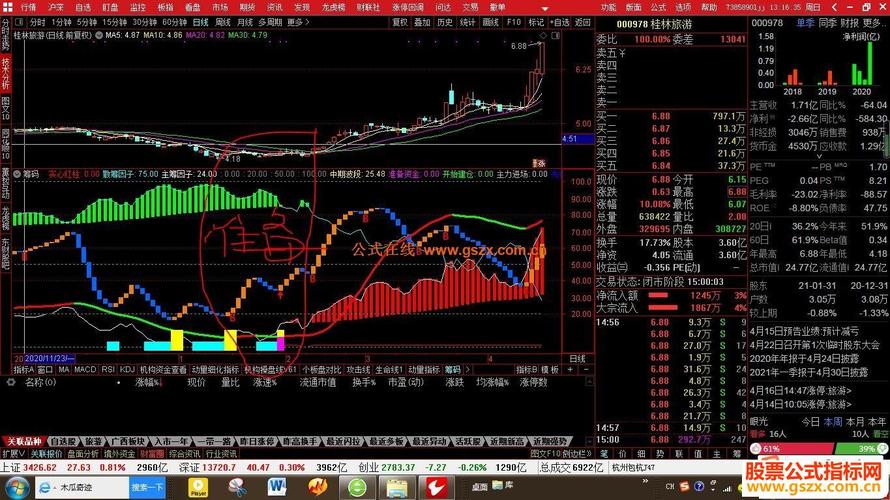
Task: Expand the 更多 periods dropdown
Action: tap(298, 22)
